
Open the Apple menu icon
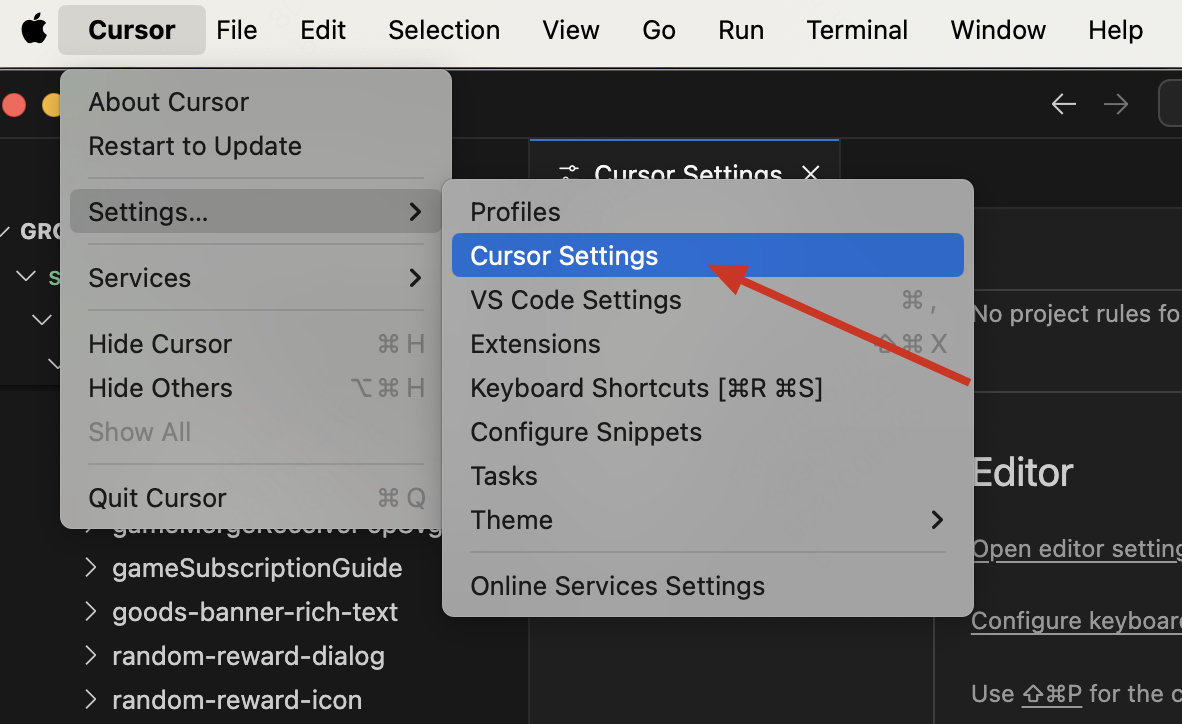click(x=34, y=30)
